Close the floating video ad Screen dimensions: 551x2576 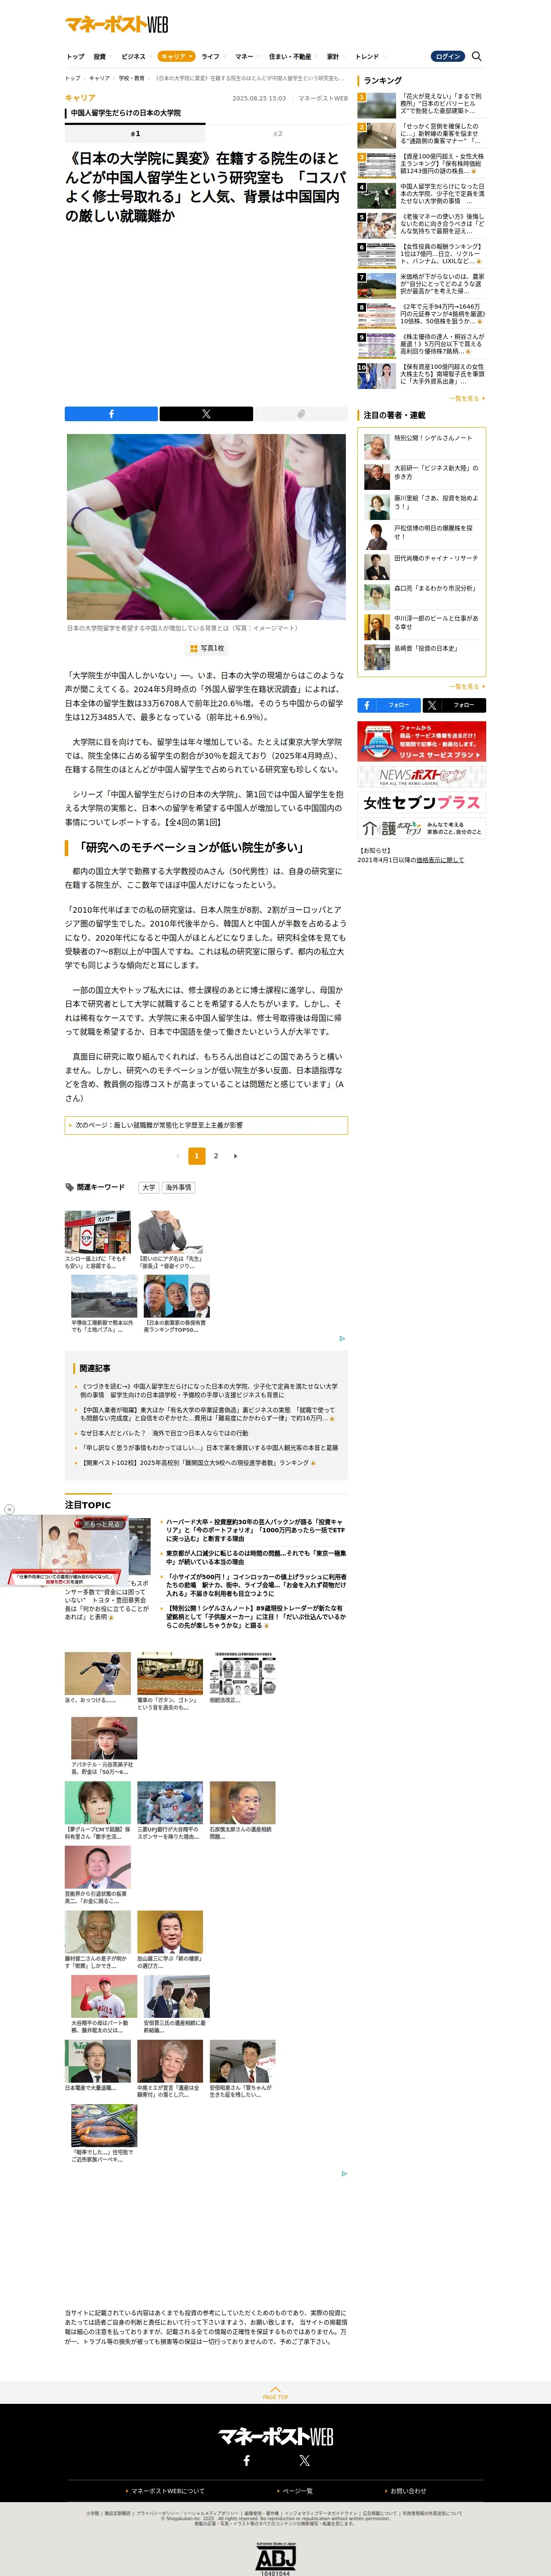pos(9,1510)
